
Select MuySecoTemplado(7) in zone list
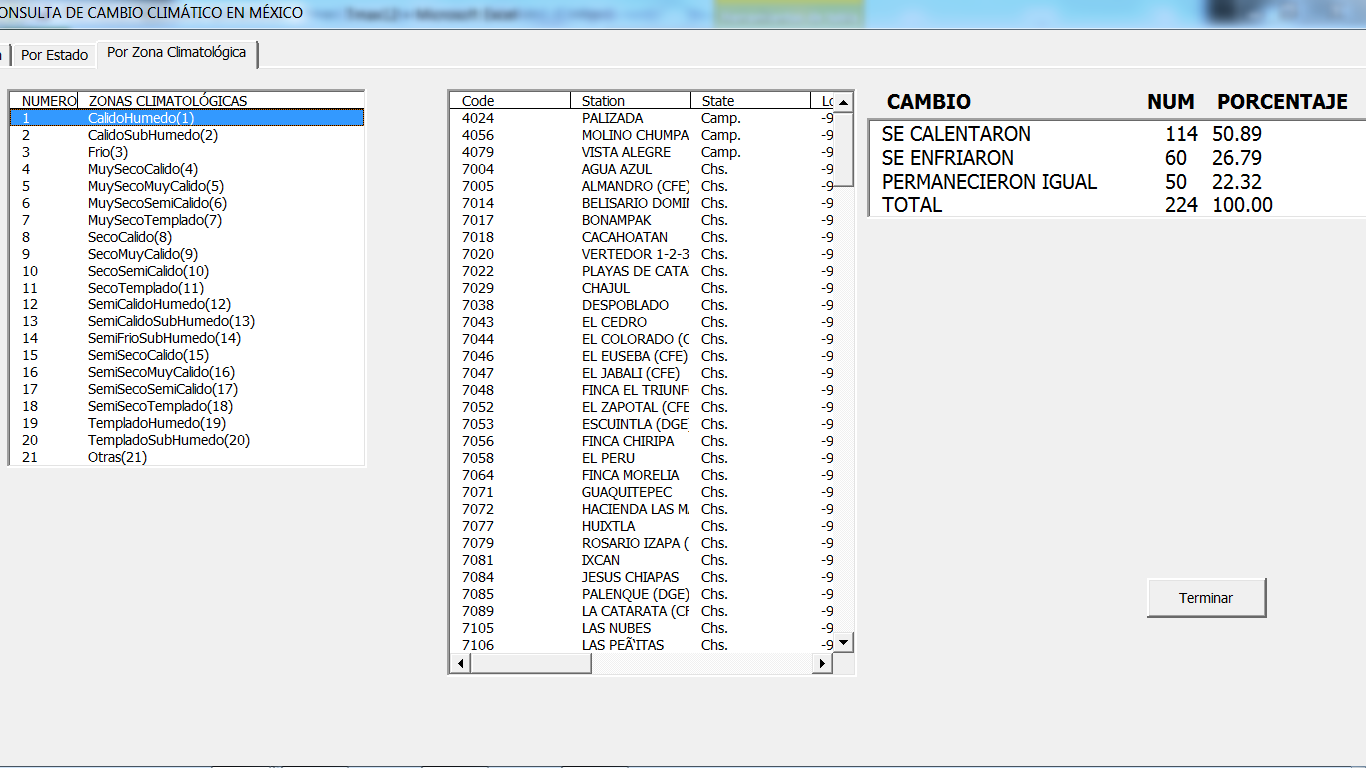[x=155, y=220]
